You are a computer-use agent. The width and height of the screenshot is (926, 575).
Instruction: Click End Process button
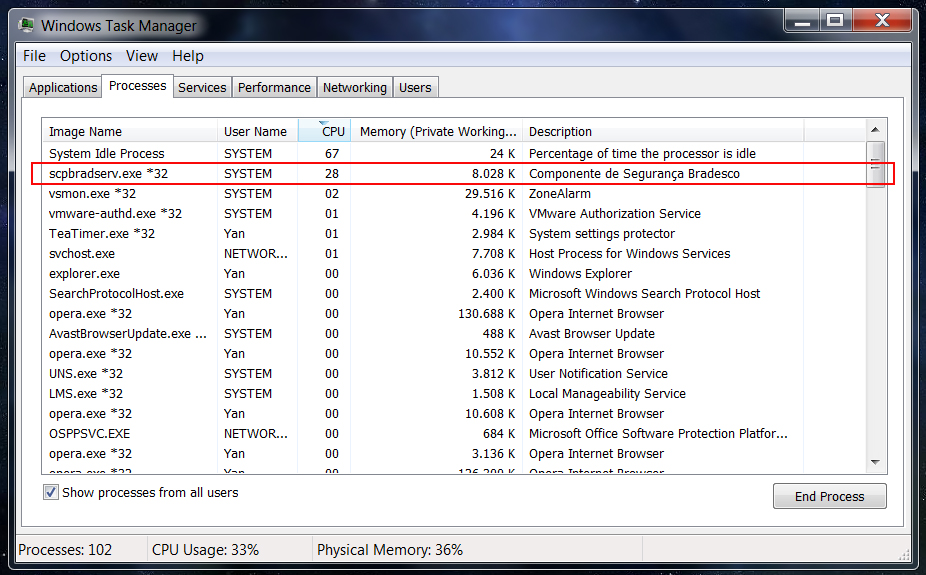point(829,496)
